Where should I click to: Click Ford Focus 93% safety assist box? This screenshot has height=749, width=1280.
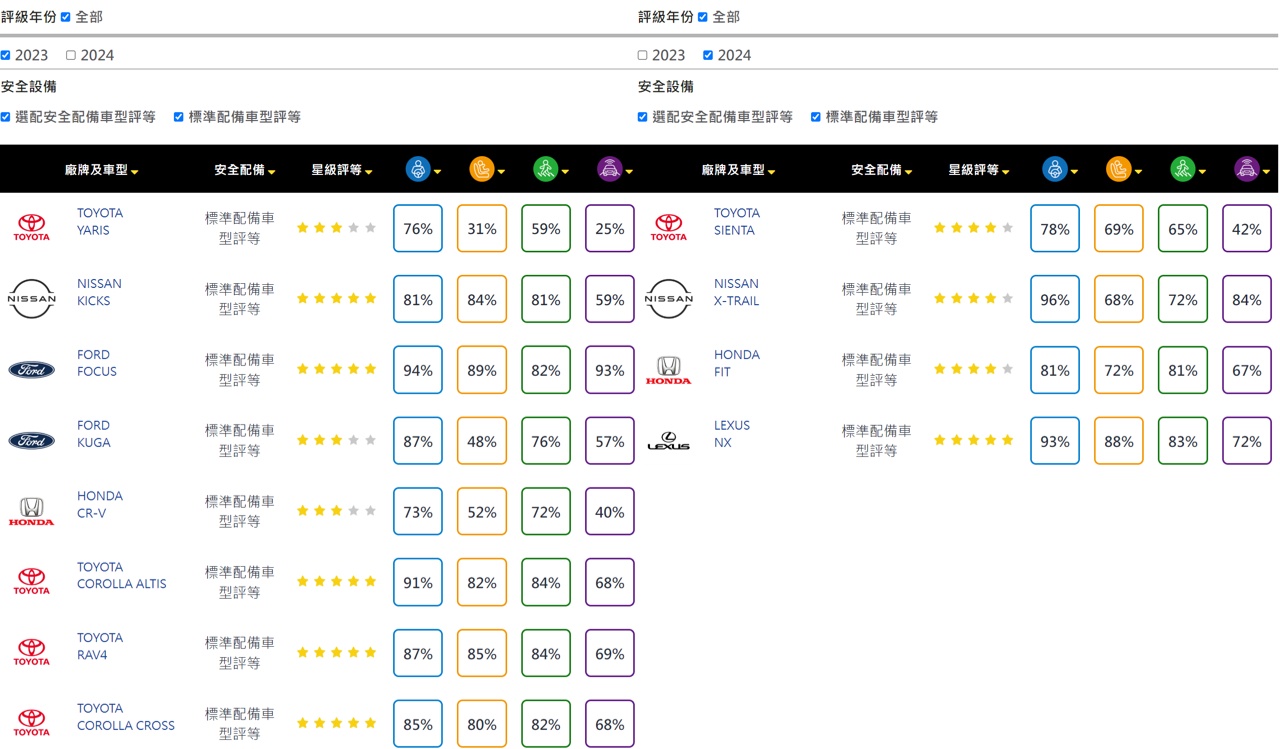pyautogui.click(x=609, y=370)
